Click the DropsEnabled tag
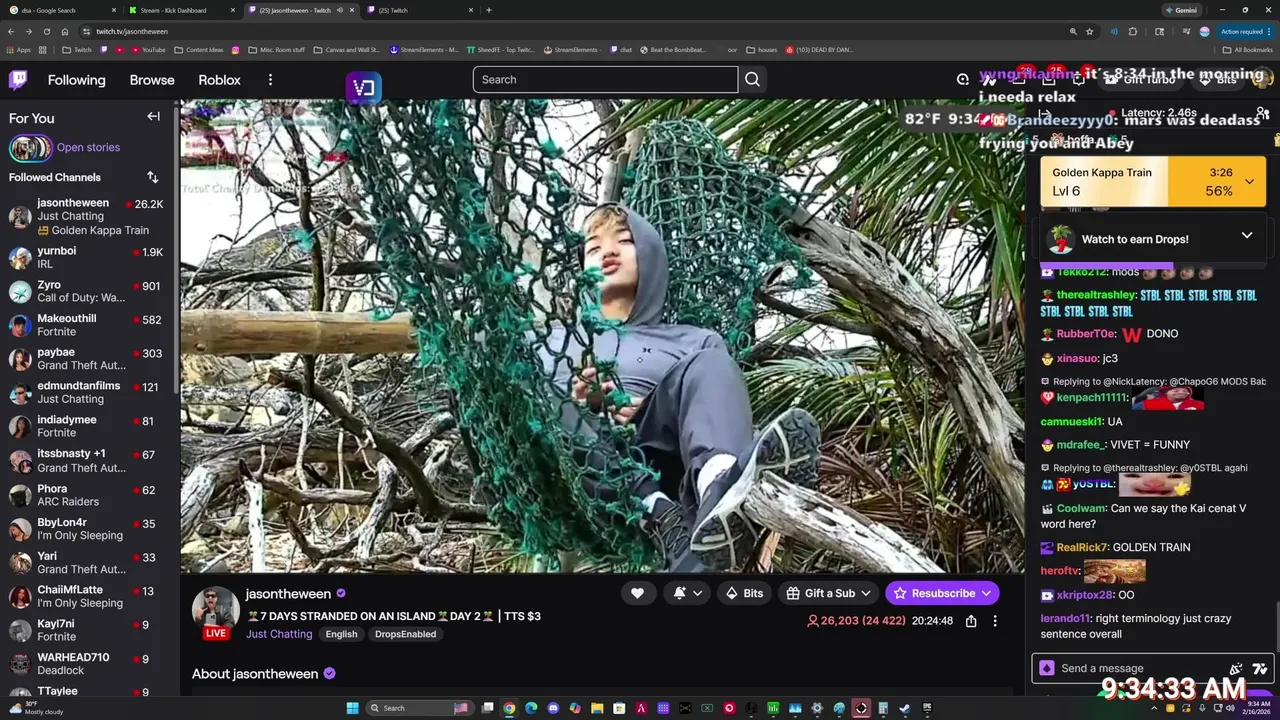 (x=405, y=634)
